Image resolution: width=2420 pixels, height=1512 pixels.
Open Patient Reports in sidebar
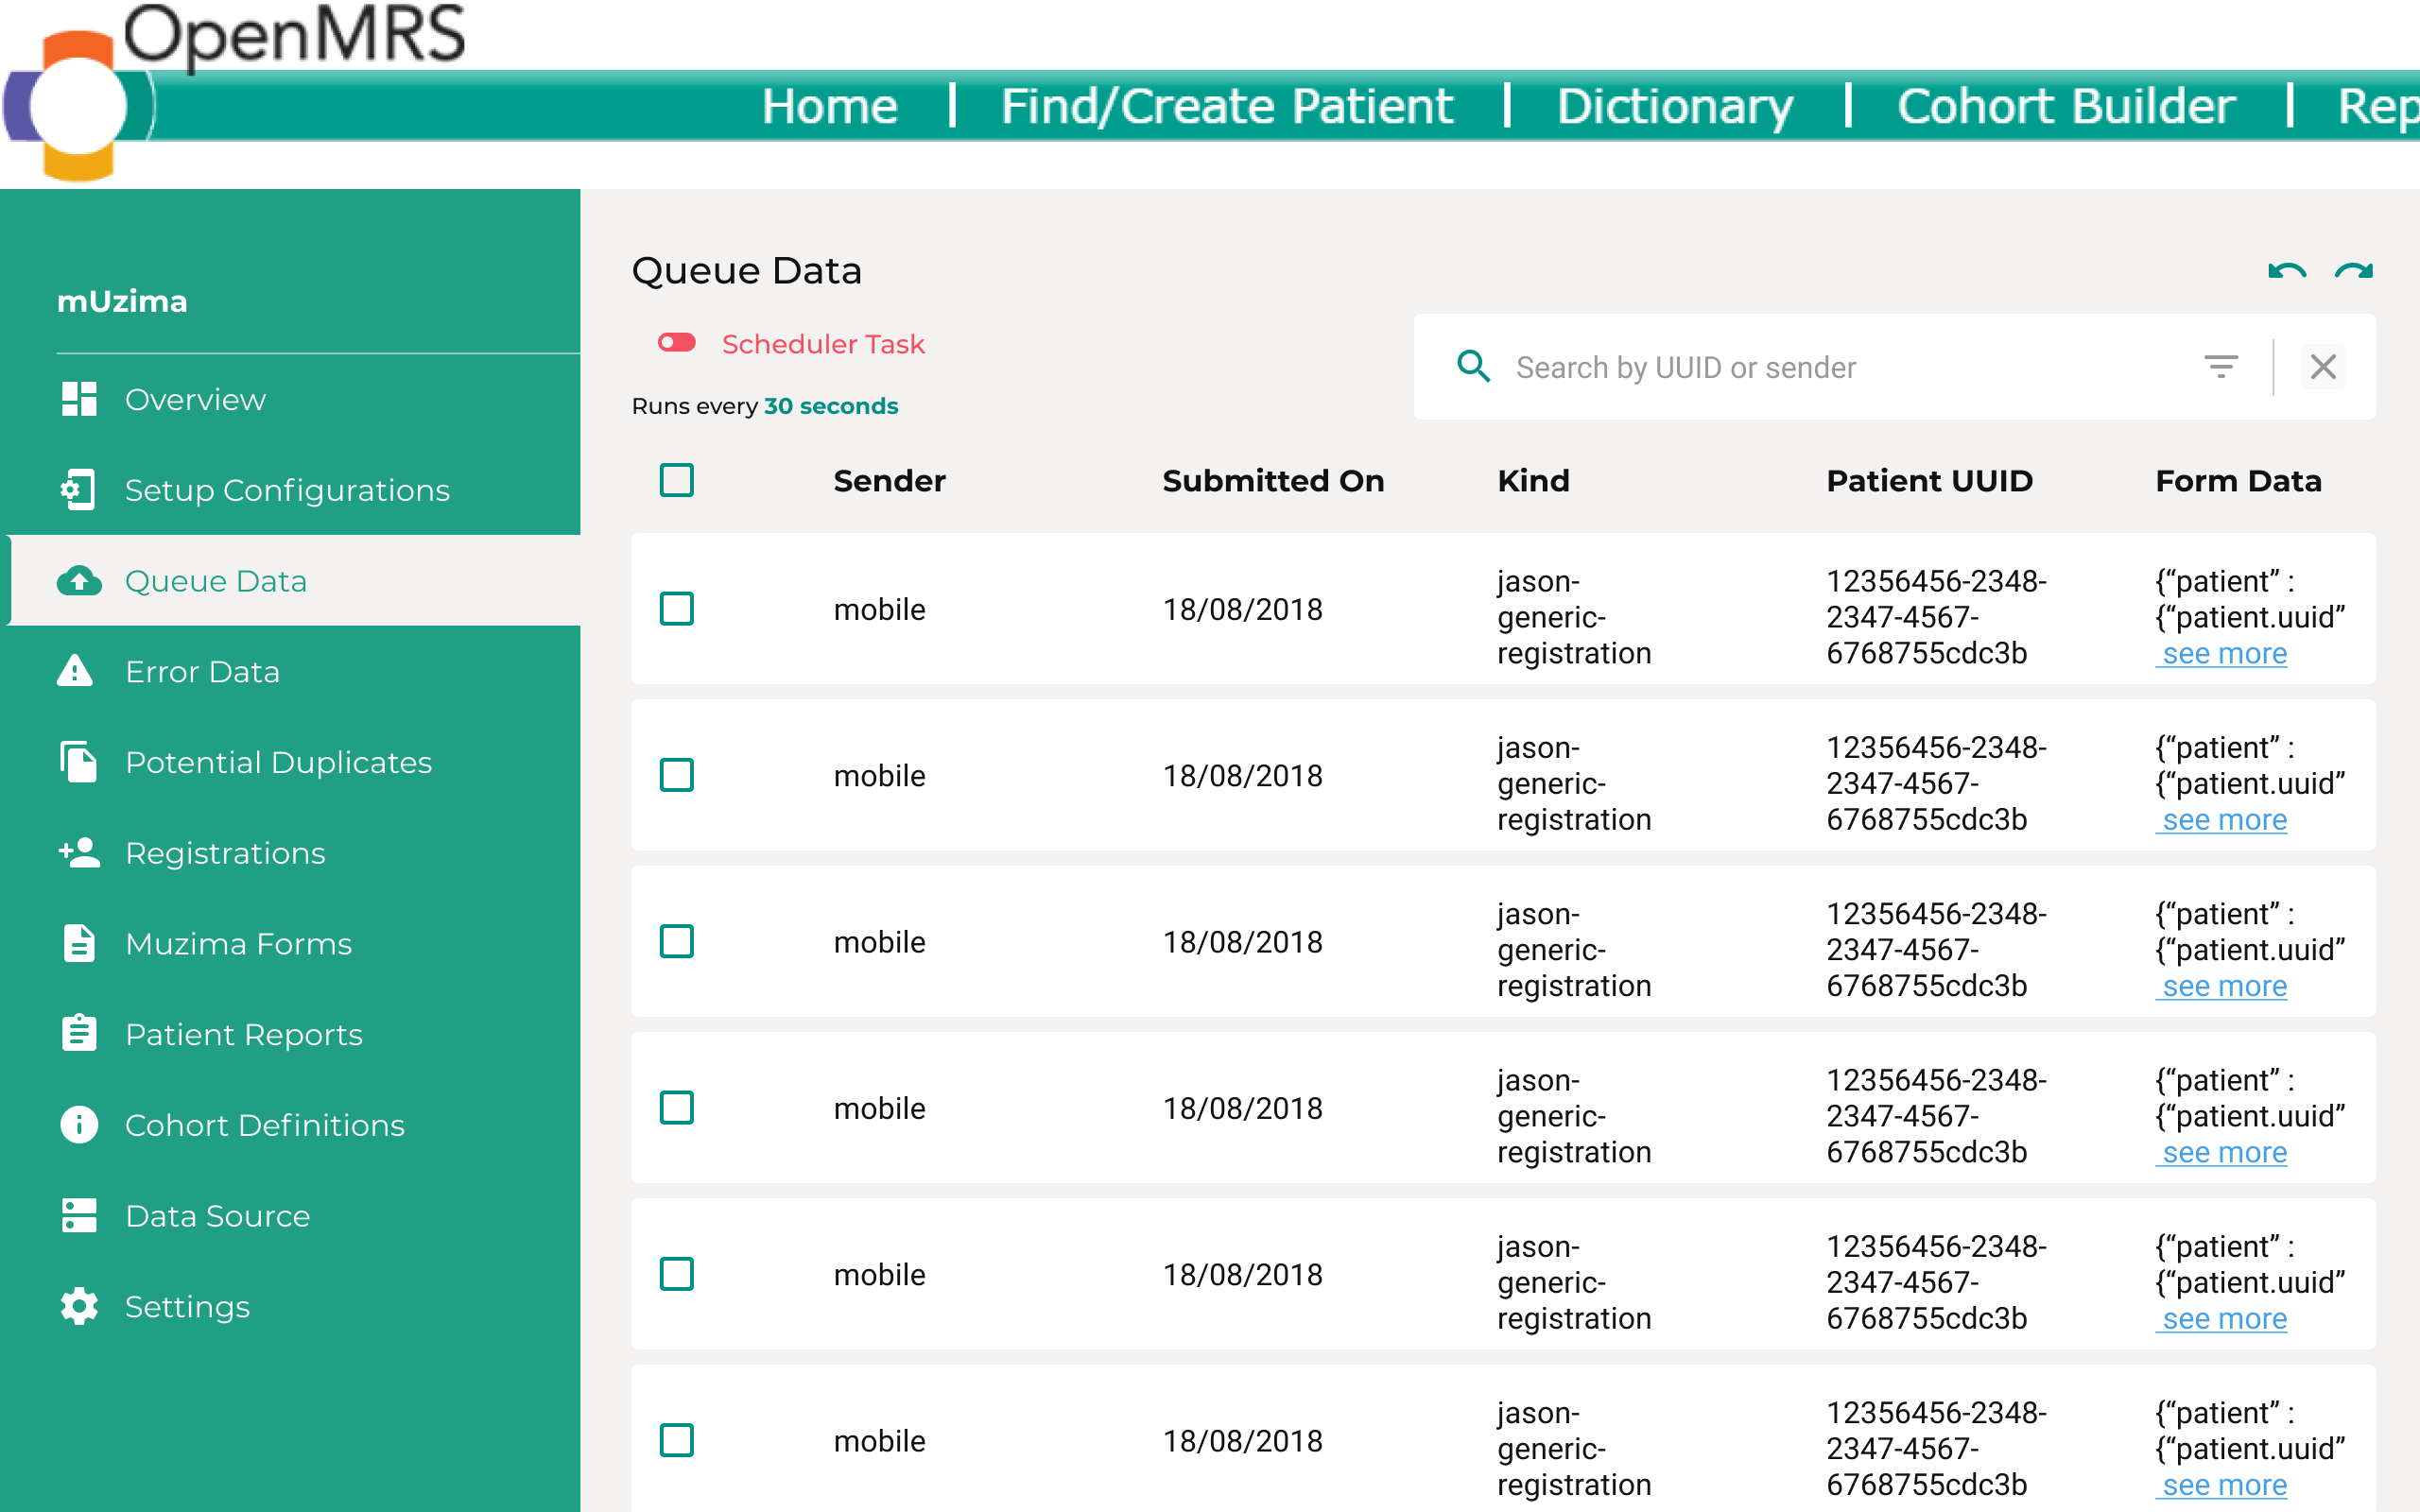coord(243,1034)
